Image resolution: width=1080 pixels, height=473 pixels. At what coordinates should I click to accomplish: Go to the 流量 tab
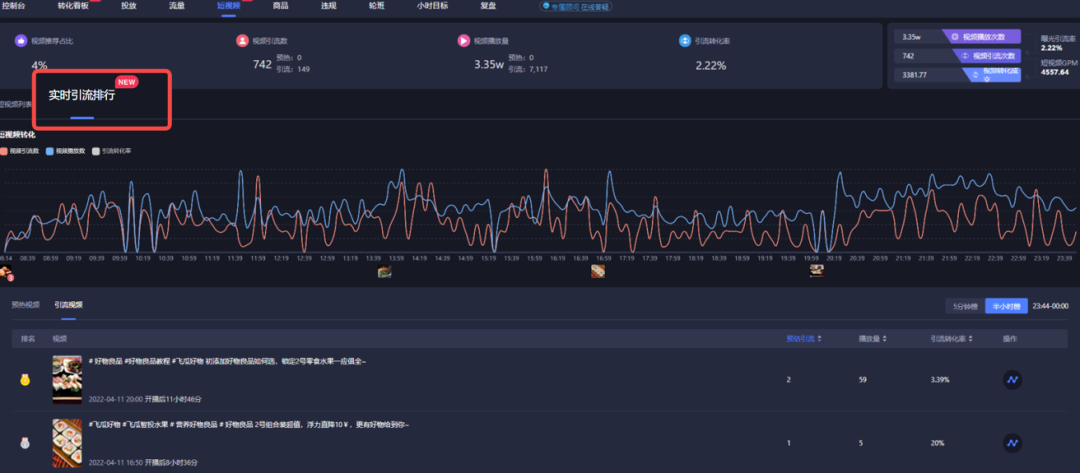click(177, 6)
